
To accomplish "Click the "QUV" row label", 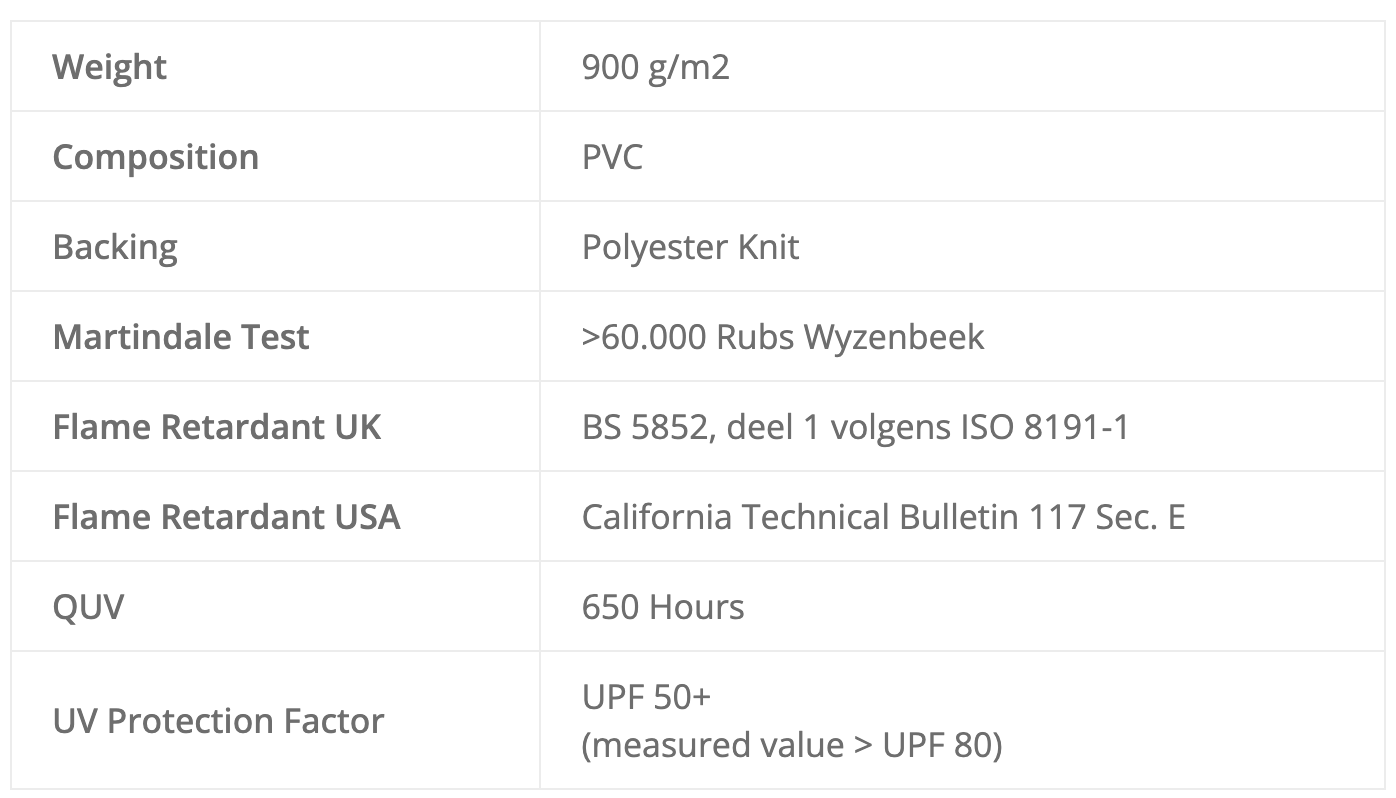I will [x=88, y=607].
